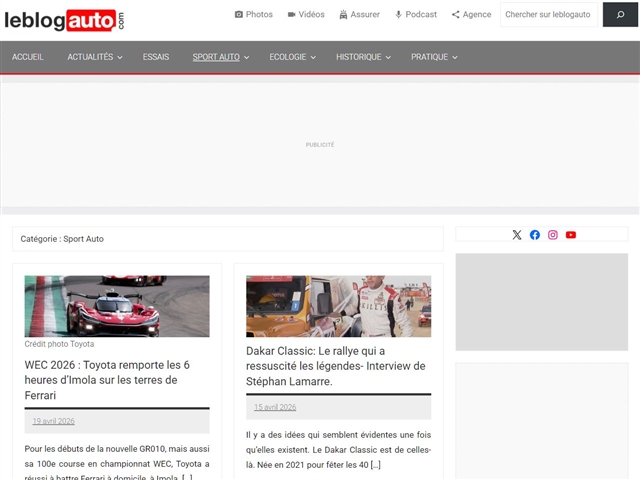Open the X (Twitter) social icon
Image resolution: width=640 pixels, height=480 pixels.
point(517,235)
